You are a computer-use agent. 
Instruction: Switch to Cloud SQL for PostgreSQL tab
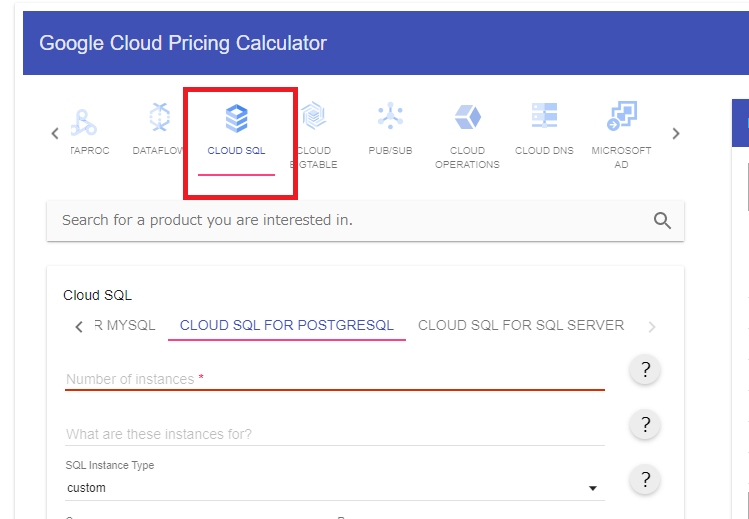[x=287, y=326]
